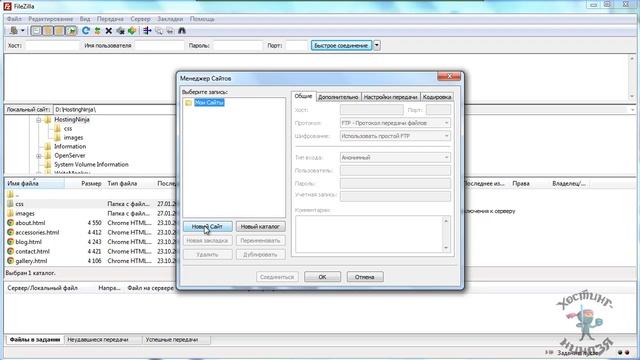640x360 pixels.
Task: Click the Chrome icon of blog.html
Action: click(x=11, y=242)
